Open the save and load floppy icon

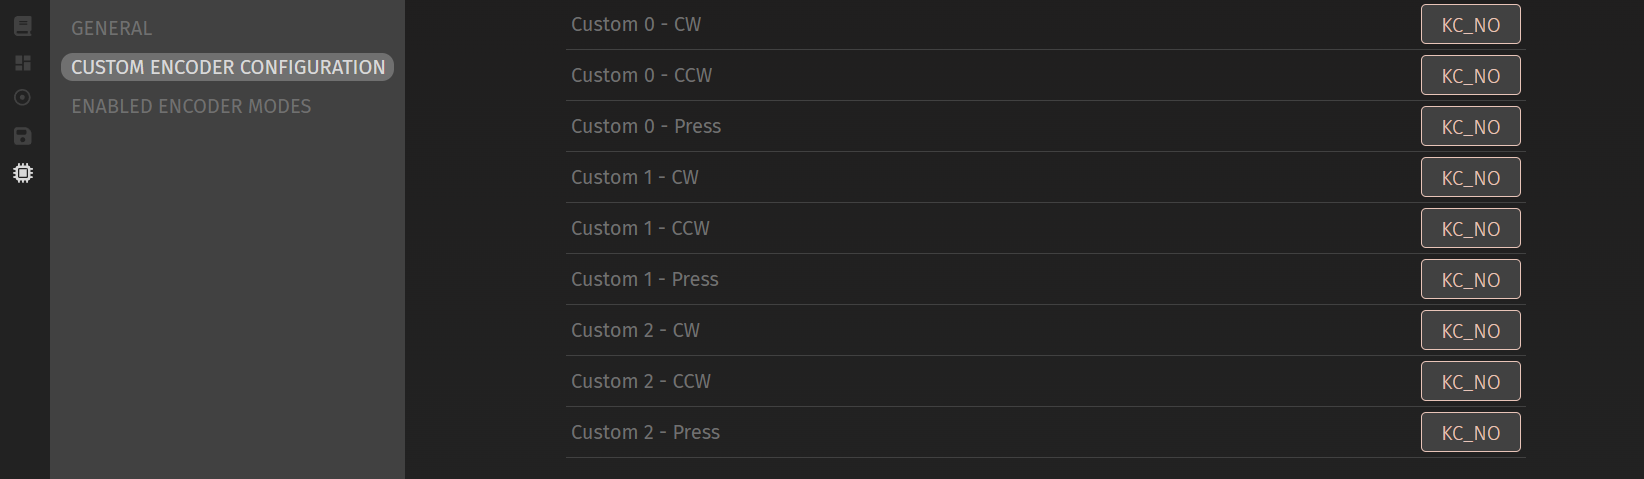[22, 136]
